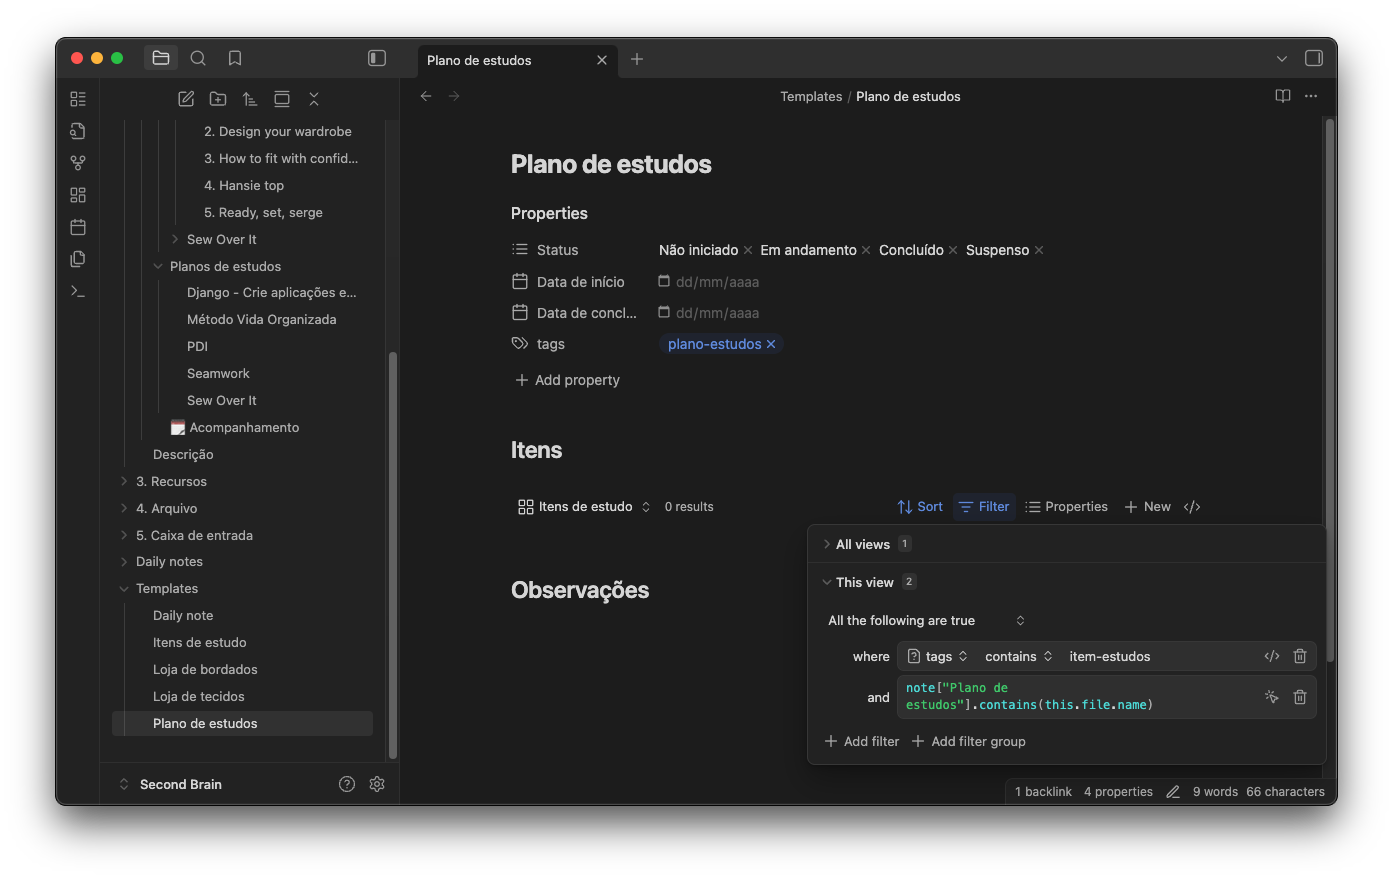
Task: Switch note to reading view
Action: (1282, 97)
